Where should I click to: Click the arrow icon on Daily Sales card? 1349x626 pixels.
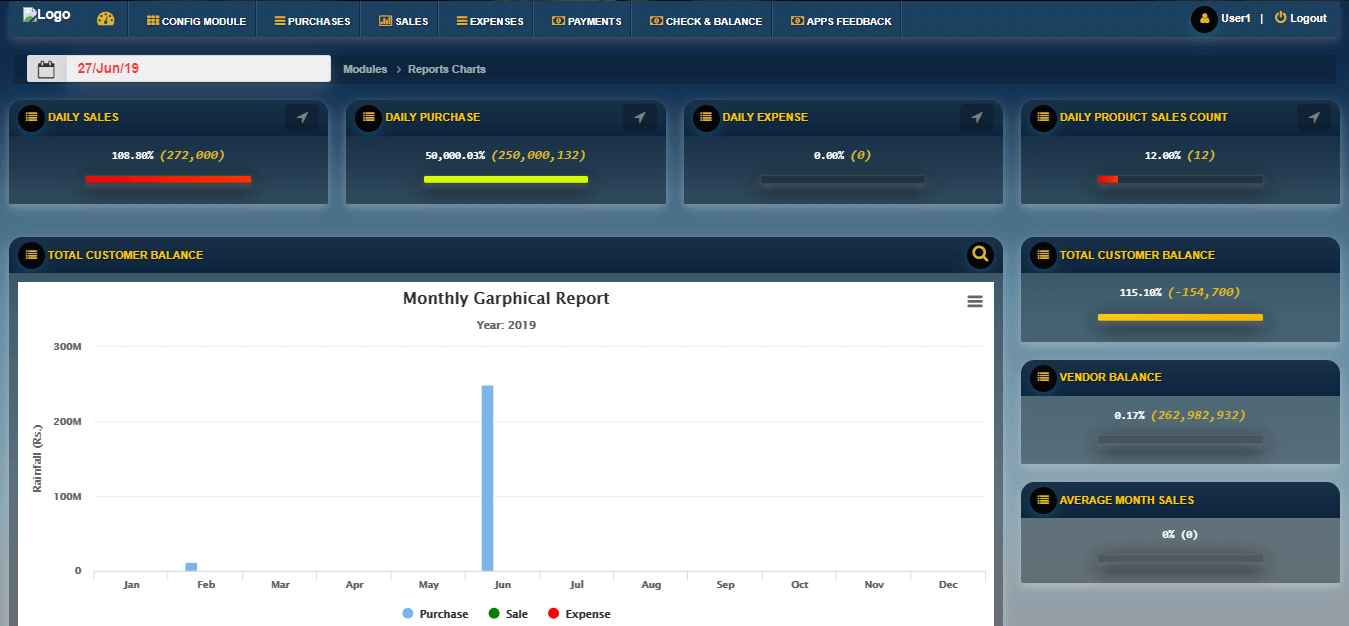point(302,118)
